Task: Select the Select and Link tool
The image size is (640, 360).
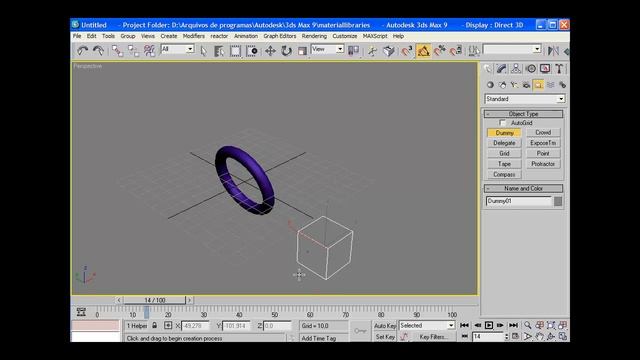Action: click(x=118, y=51)
